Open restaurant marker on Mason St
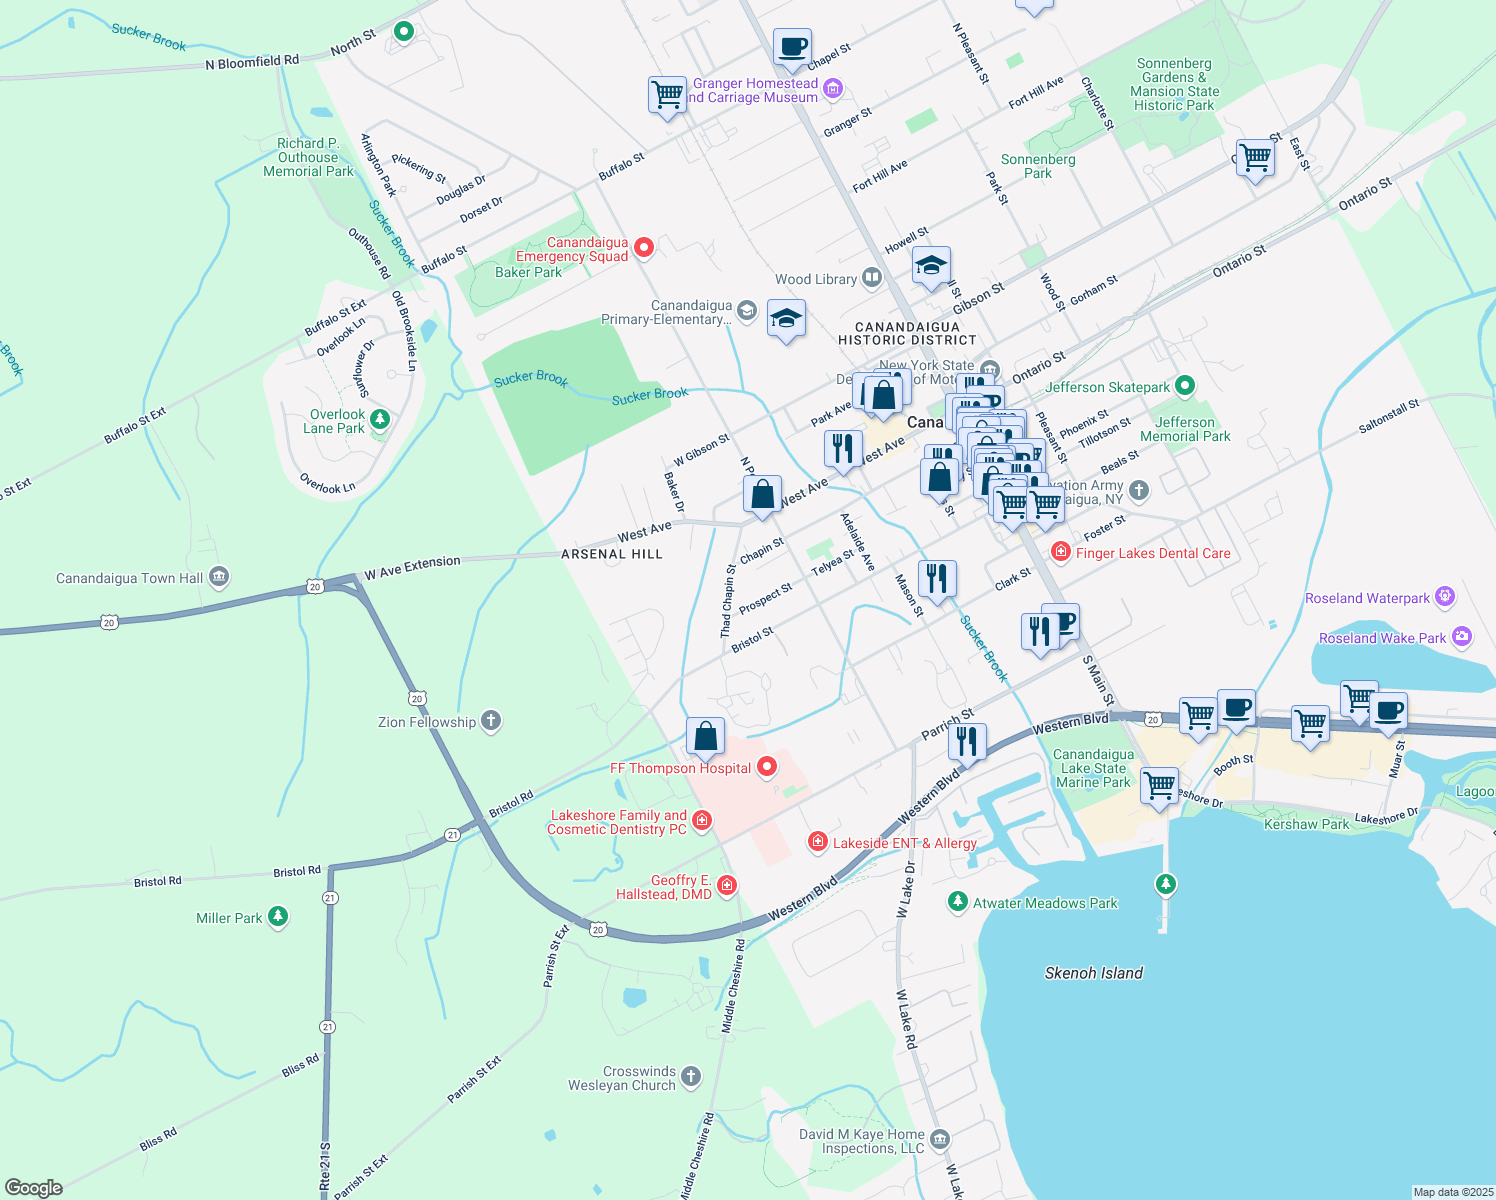This screenshot has width=1496, height=1200. click(x=937, y=579)
